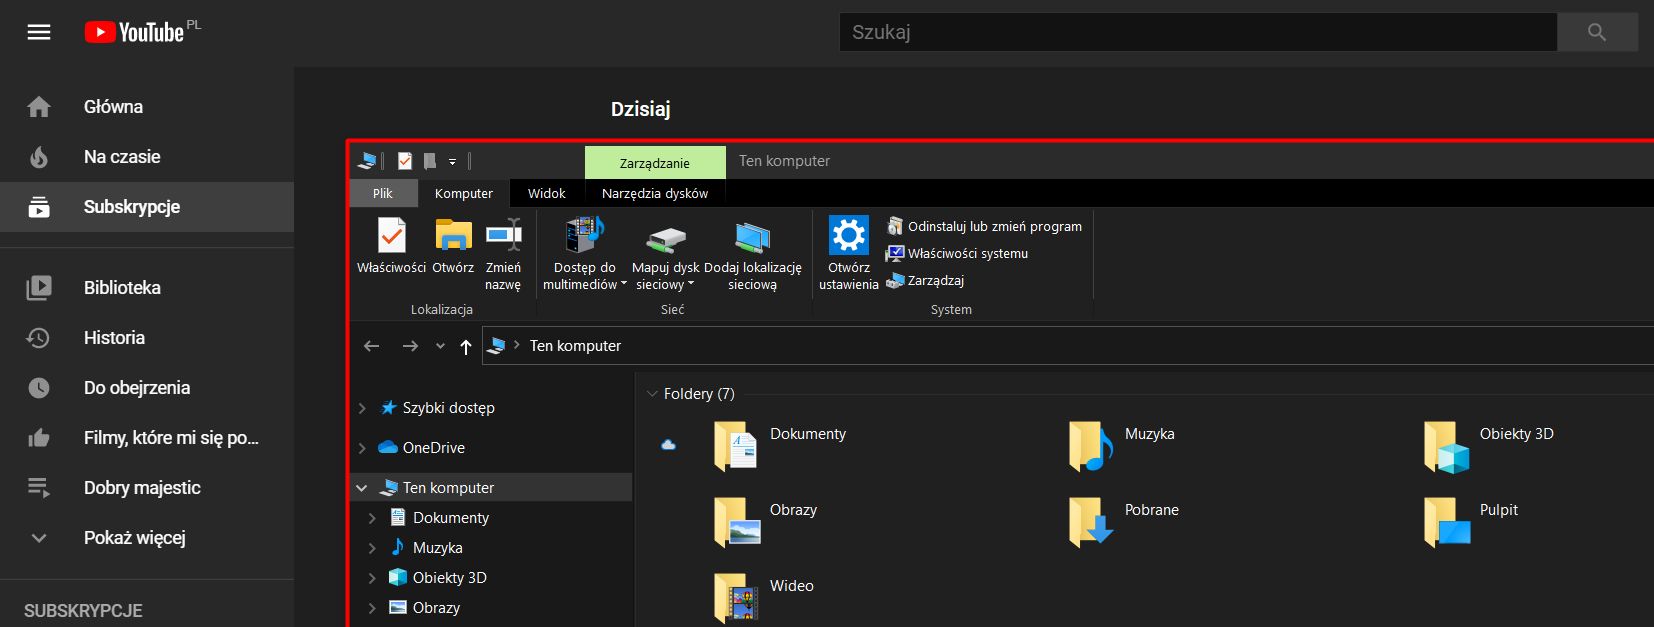1654x627 pixels.
Task: Open Dobry majestic playlist
Action: pyautogui.click(x=147, y=488)
